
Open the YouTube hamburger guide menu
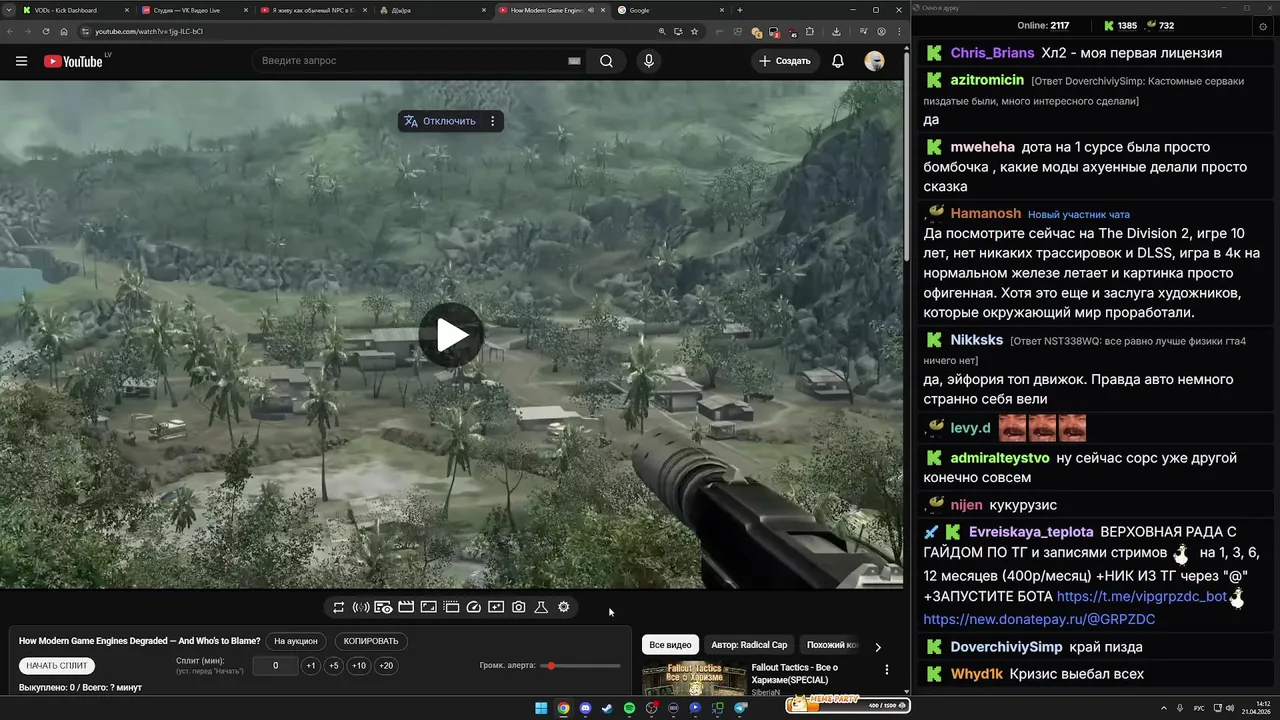click(21, 61)
